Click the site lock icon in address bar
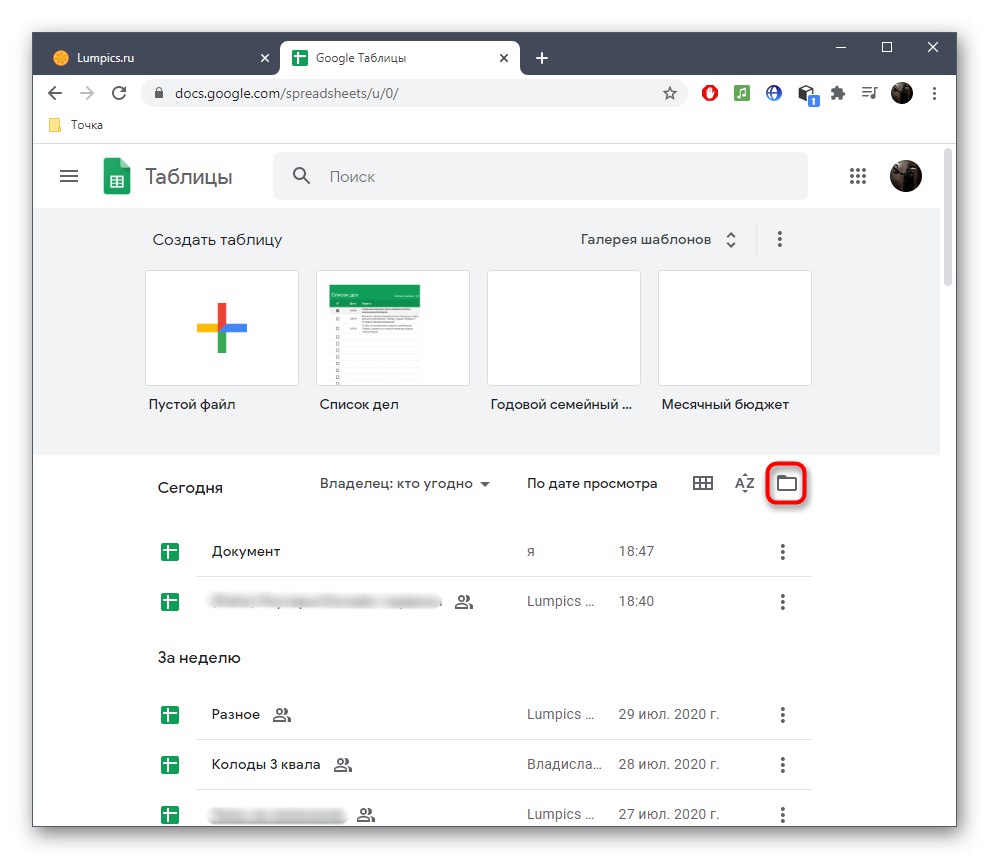The height and width of the screenshot is (859, 989). 159,93
